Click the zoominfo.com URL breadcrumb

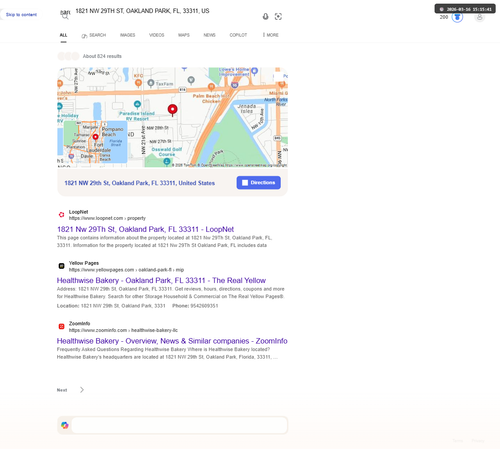123,330
